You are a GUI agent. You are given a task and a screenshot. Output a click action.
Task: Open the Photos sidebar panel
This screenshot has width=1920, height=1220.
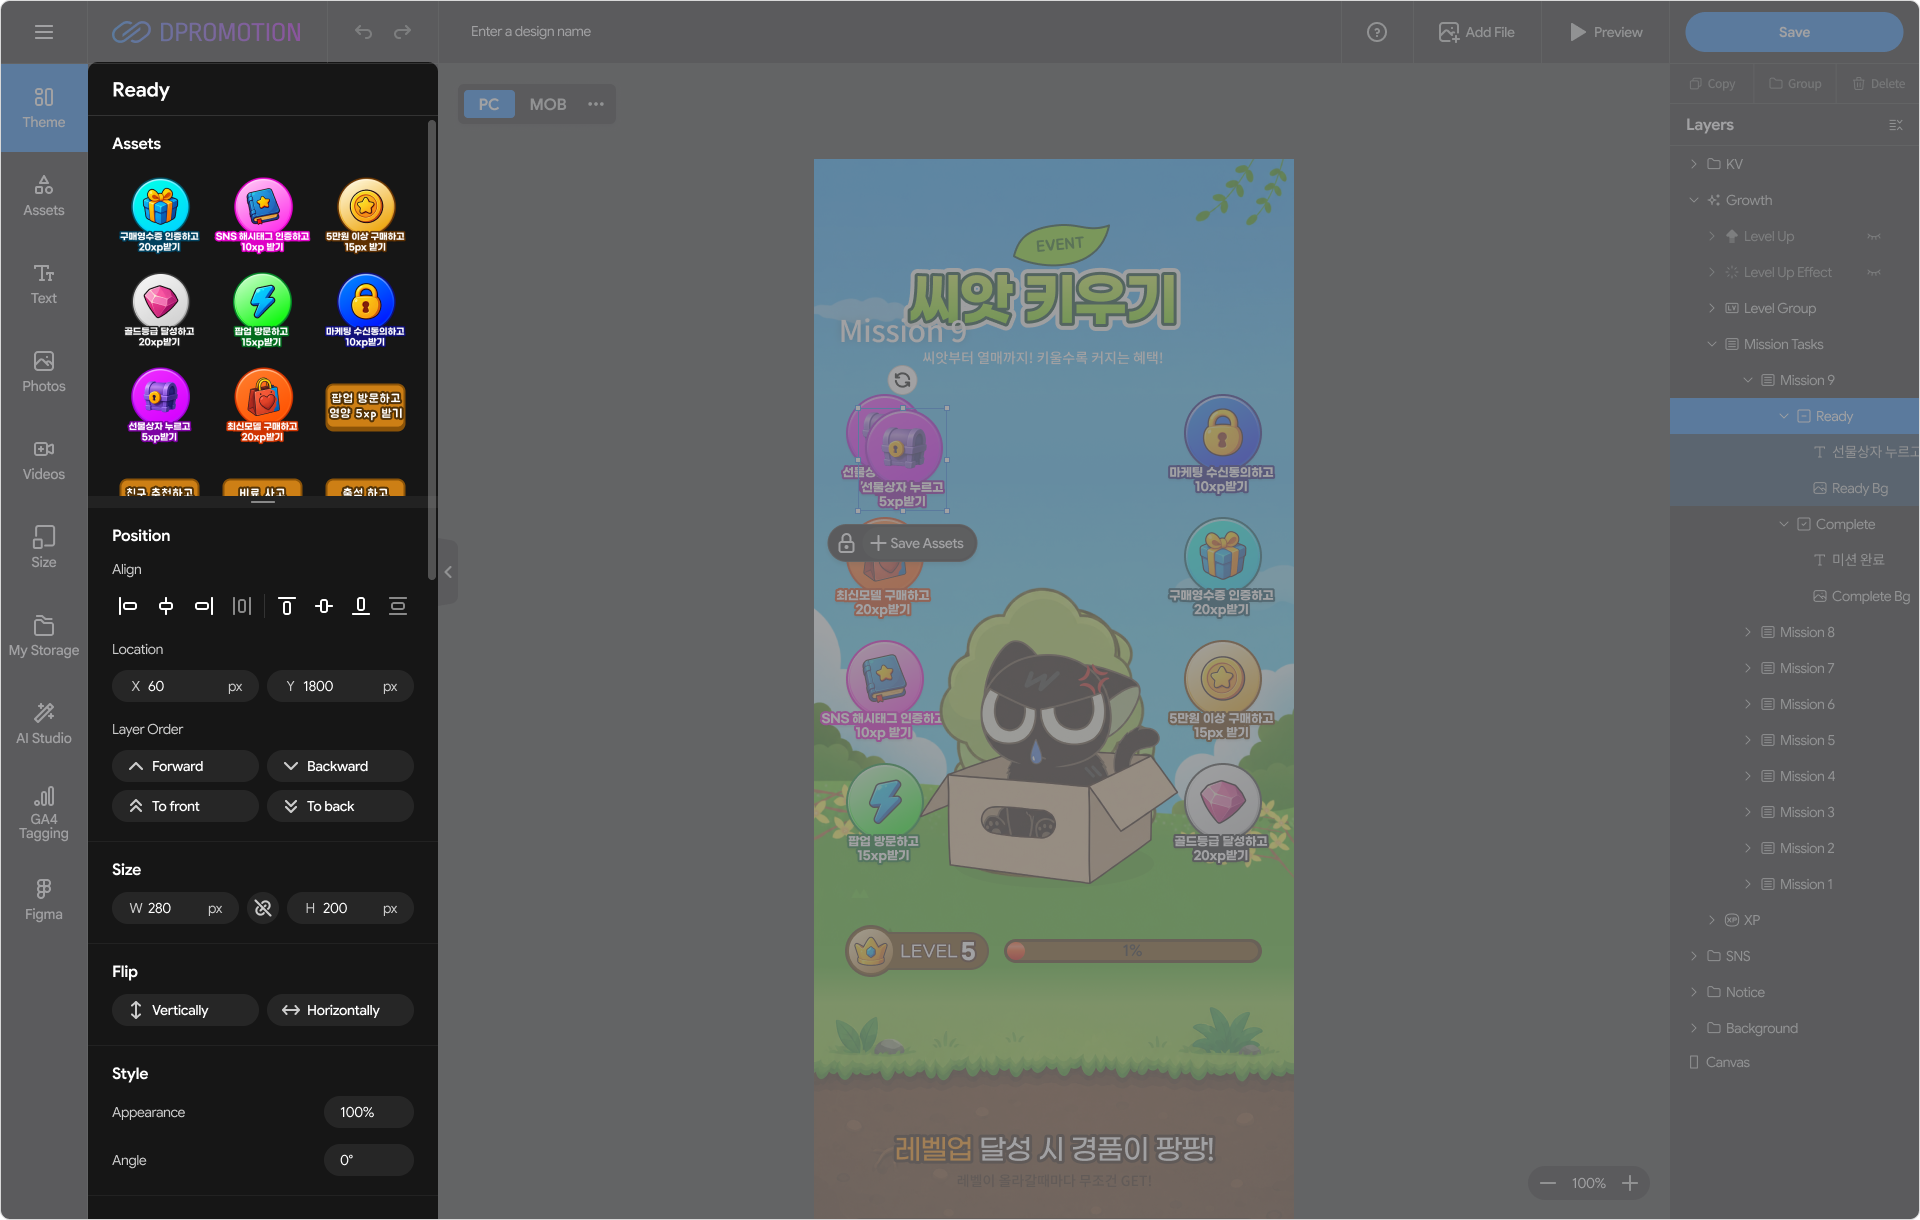[44, 372]
